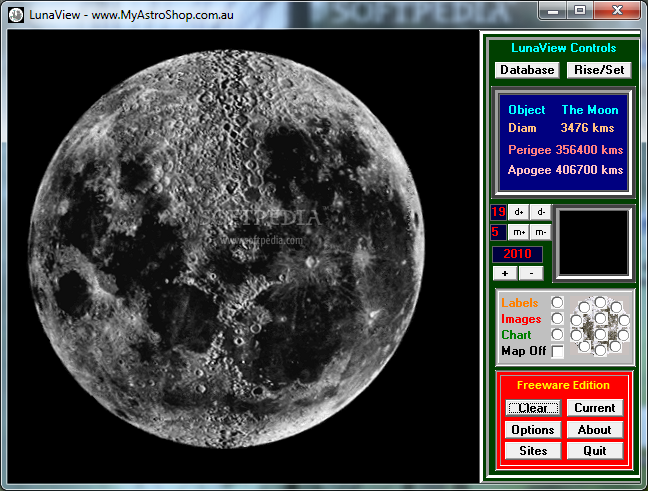Click the 'Diam 3476 kms' text

point(561,128)
